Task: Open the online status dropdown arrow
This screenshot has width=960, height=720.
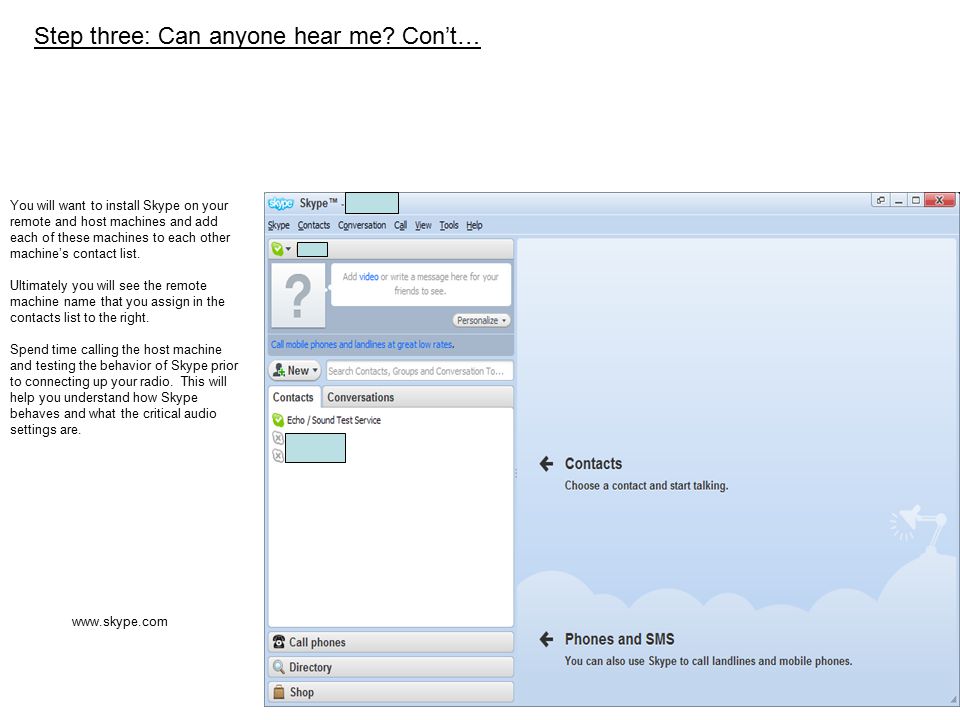Action: click(x=288, y=249)
